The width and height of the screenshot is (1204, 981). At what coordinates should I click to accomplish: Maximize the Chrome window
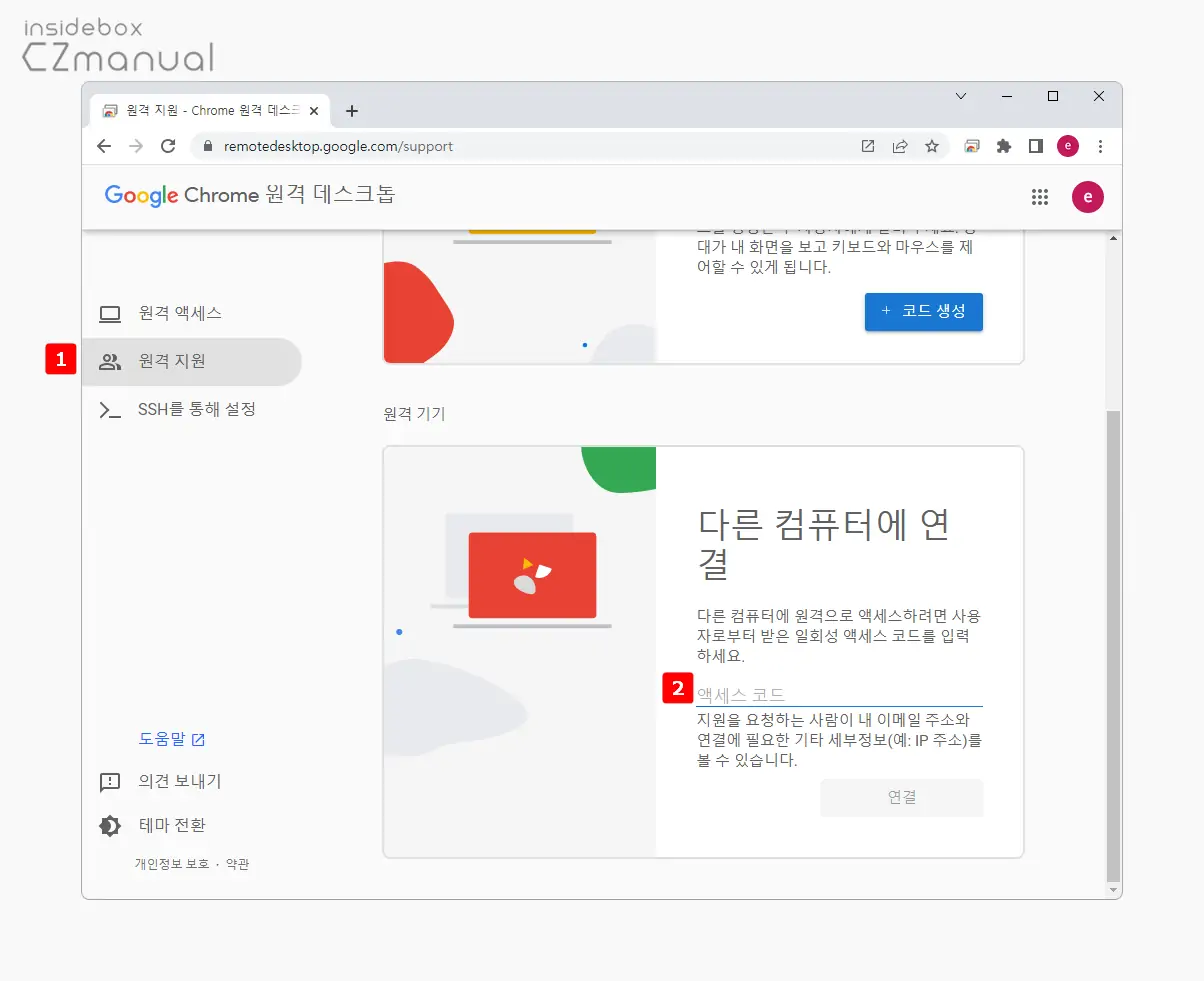[1053, 96]
